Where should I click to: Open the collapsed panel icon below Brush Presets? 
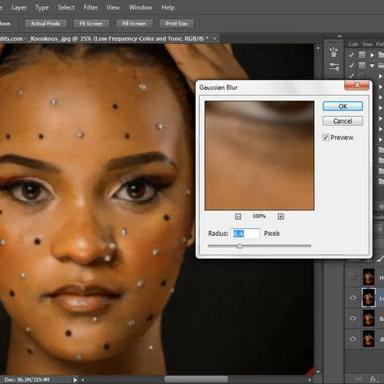[x=334, y=67]
